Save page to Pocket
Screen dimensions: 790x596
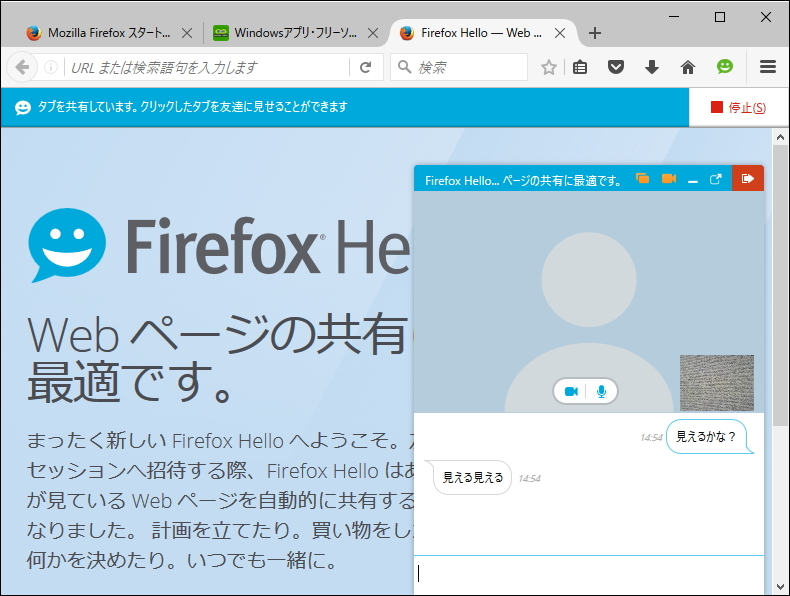tap(616, 67)
